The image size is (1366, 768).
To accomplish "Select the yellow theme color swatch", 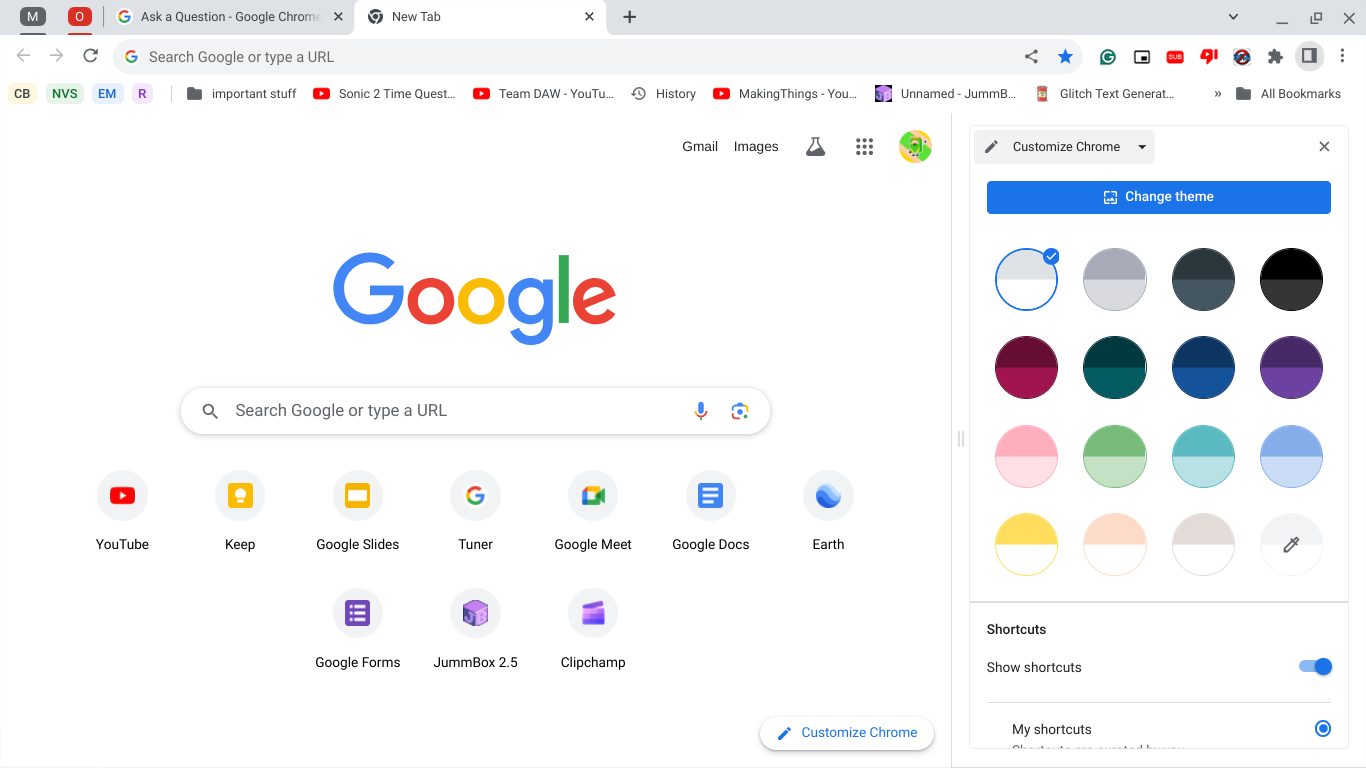I will [1026, 544].
